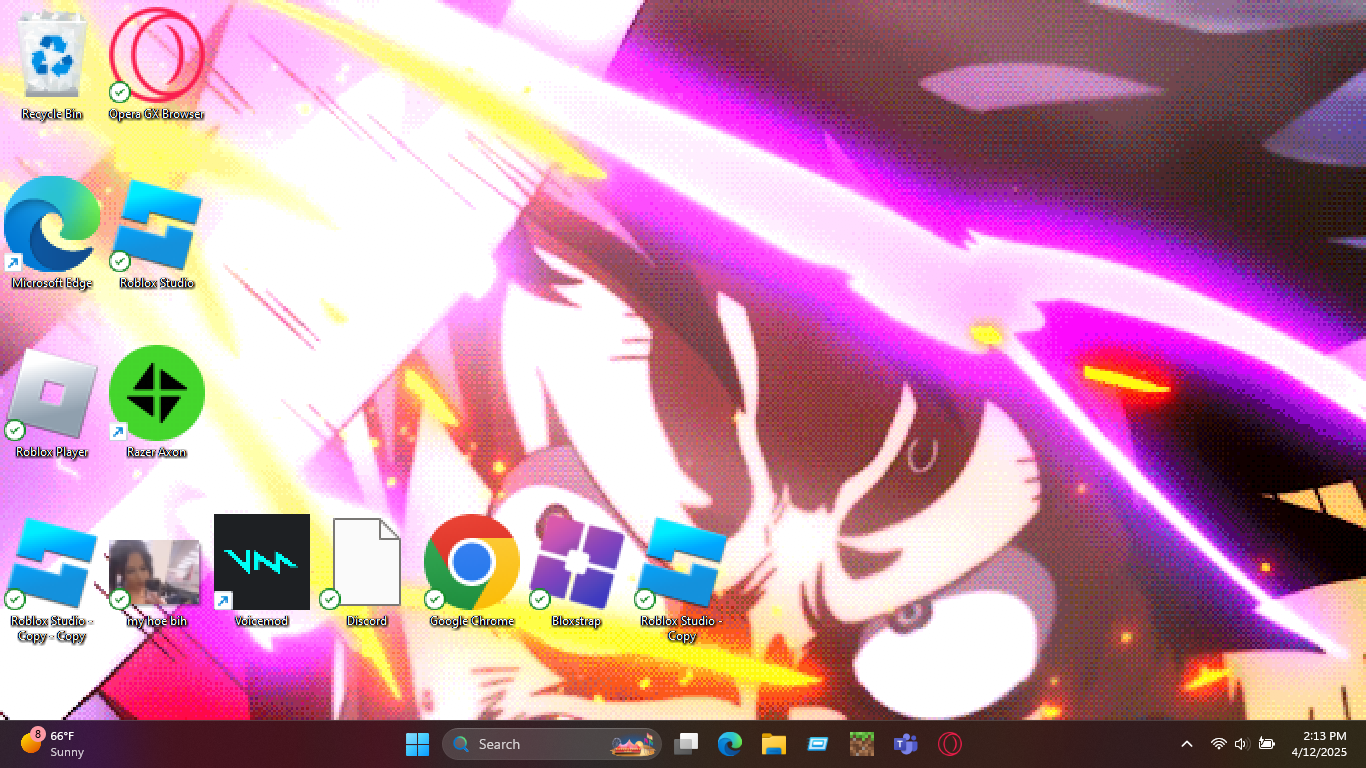The height and width of the screenshot is (768, 1366).
Task: Select the desktop icon labeled exactly 'Roblox Studio'
Action: (157, 233)
